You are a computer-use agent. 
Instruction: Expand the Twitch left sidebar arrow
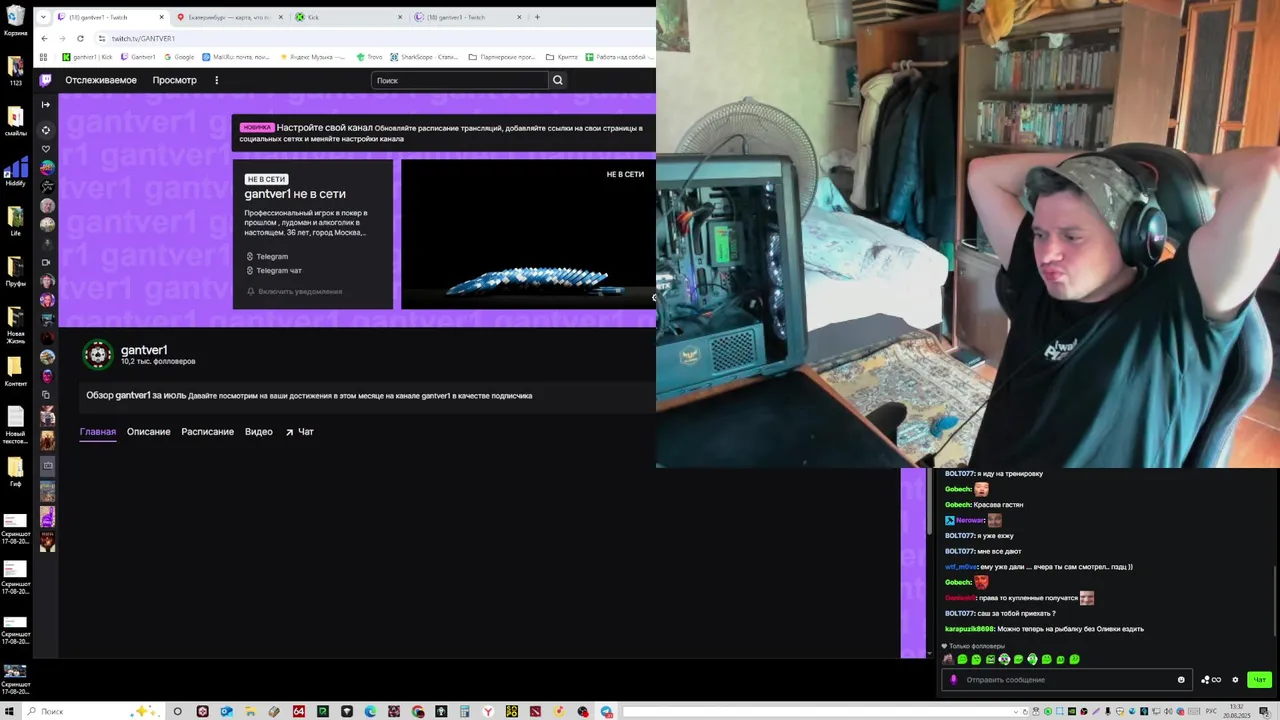click(x=46, y=104)
